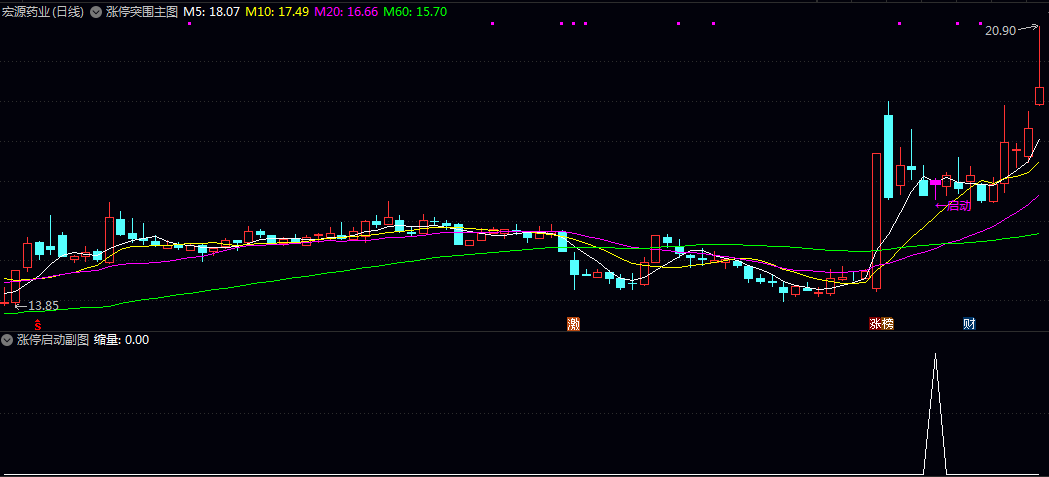
Task: Click the M60: 15.70 moving average value
Action: (x=415, y=12)
